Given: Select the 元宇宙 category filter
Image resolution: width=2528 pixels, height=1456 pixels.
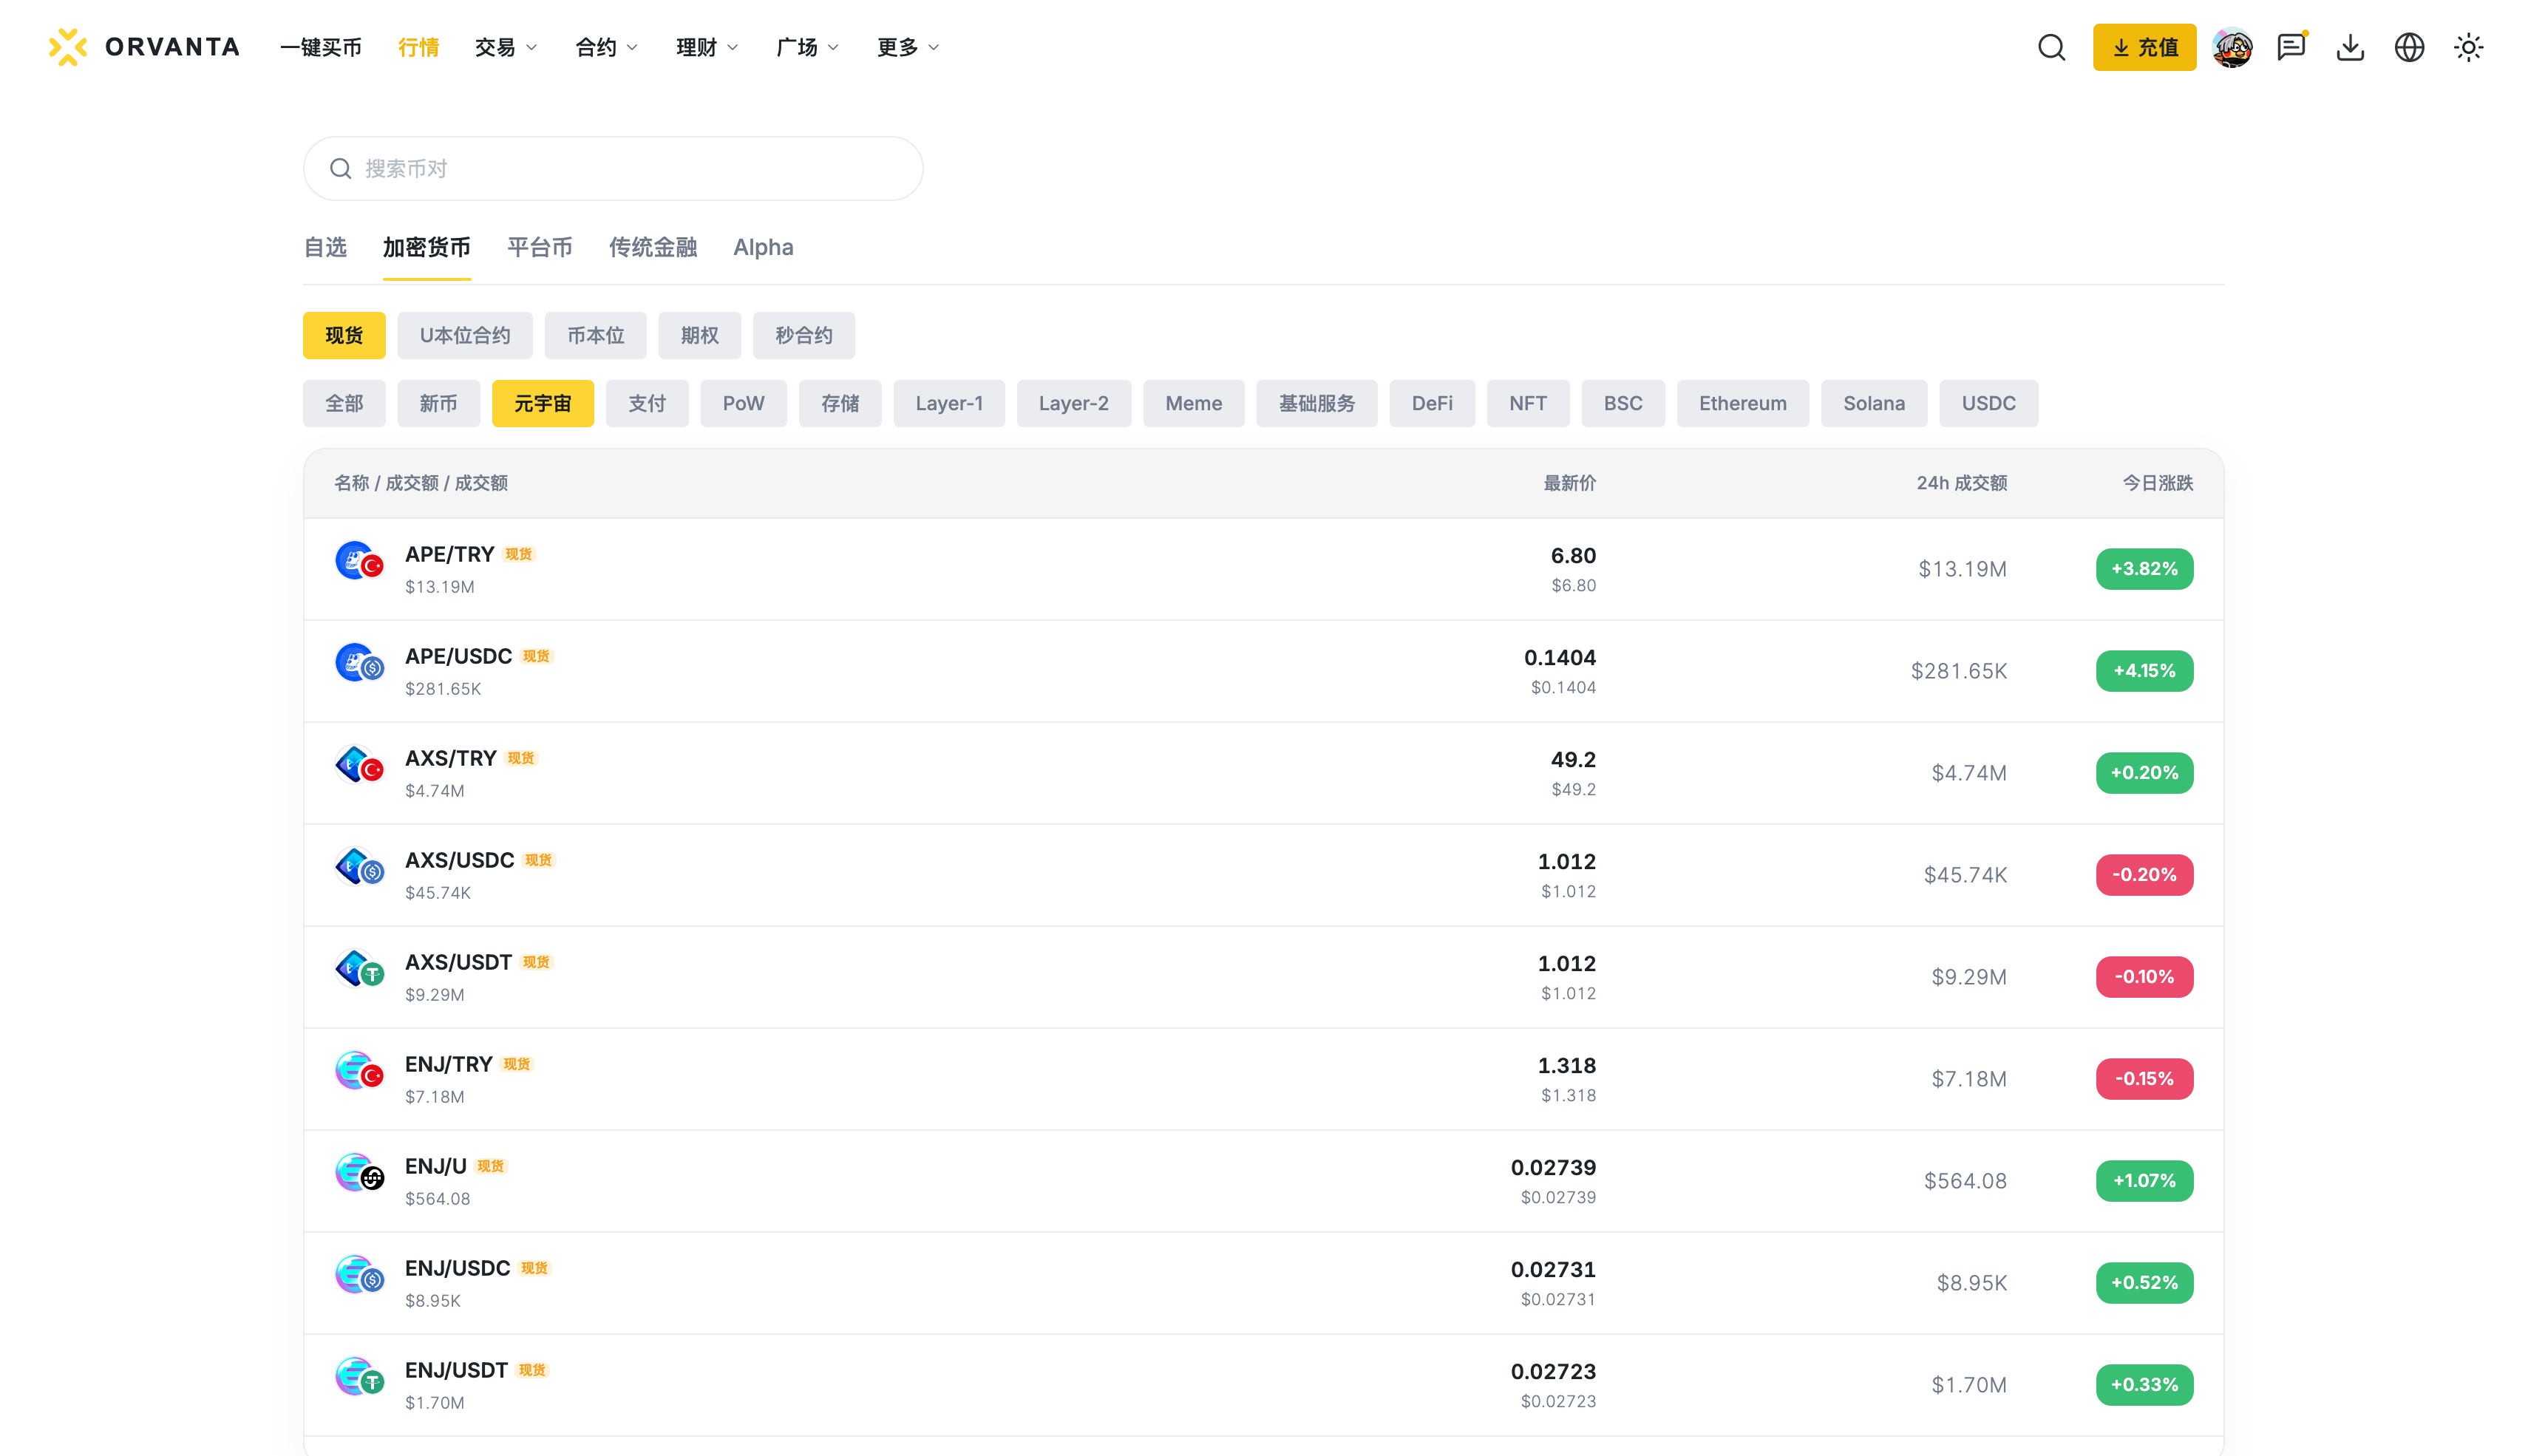Looking at the screenshot, I should click(x=543, y=403).
